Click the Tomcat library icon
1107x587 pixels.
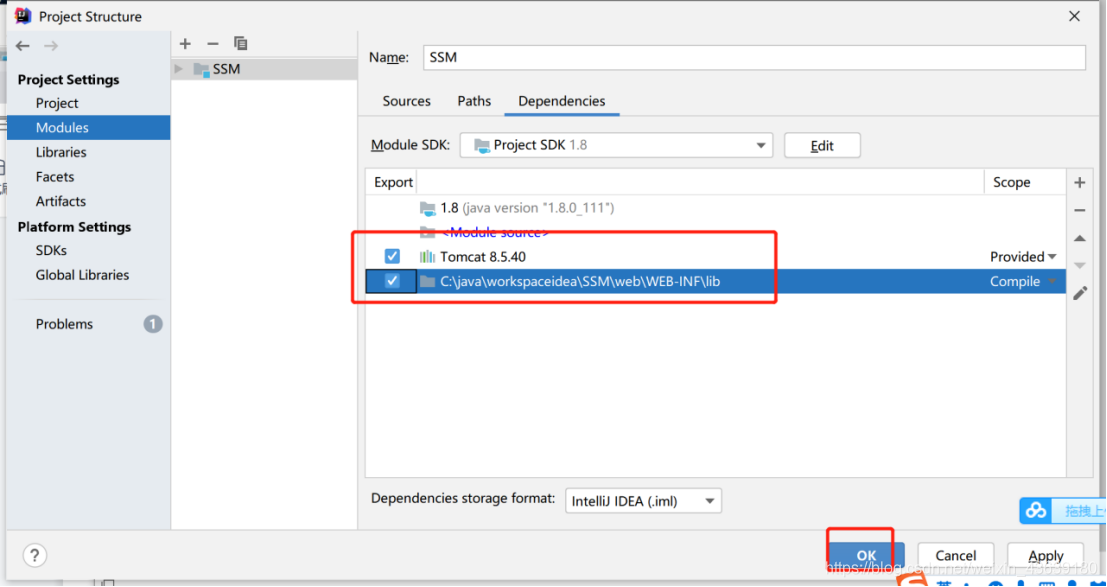coord(427,256)
